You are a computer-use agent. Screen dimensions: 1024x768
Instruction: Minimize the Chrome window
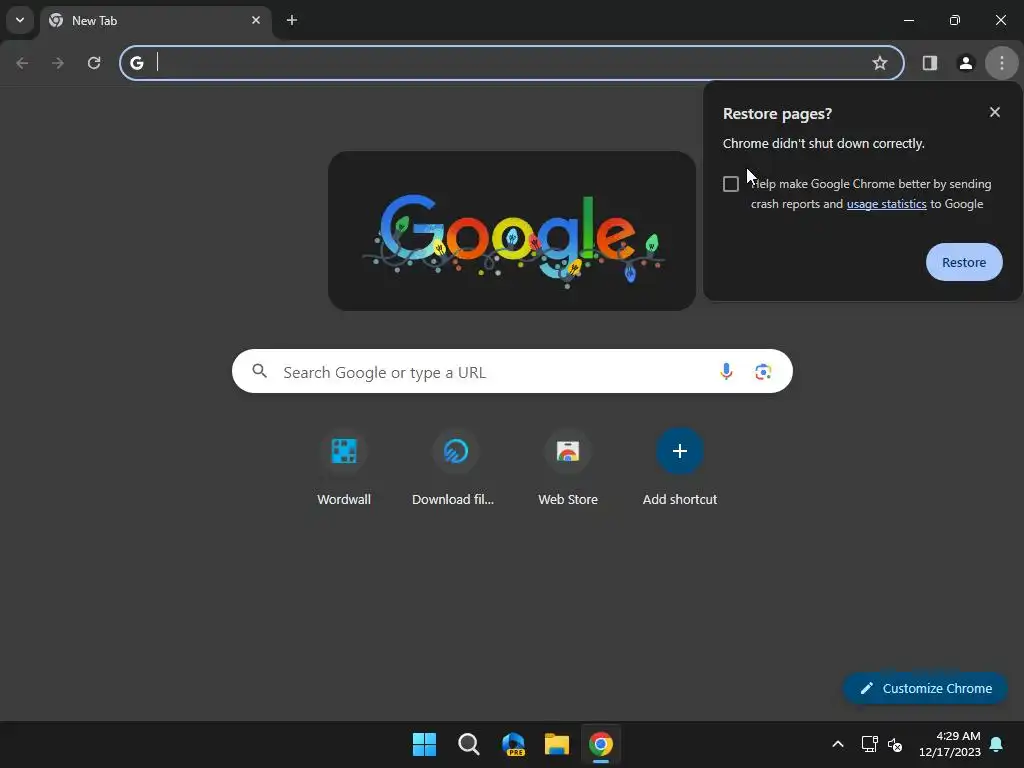[908, 20]
